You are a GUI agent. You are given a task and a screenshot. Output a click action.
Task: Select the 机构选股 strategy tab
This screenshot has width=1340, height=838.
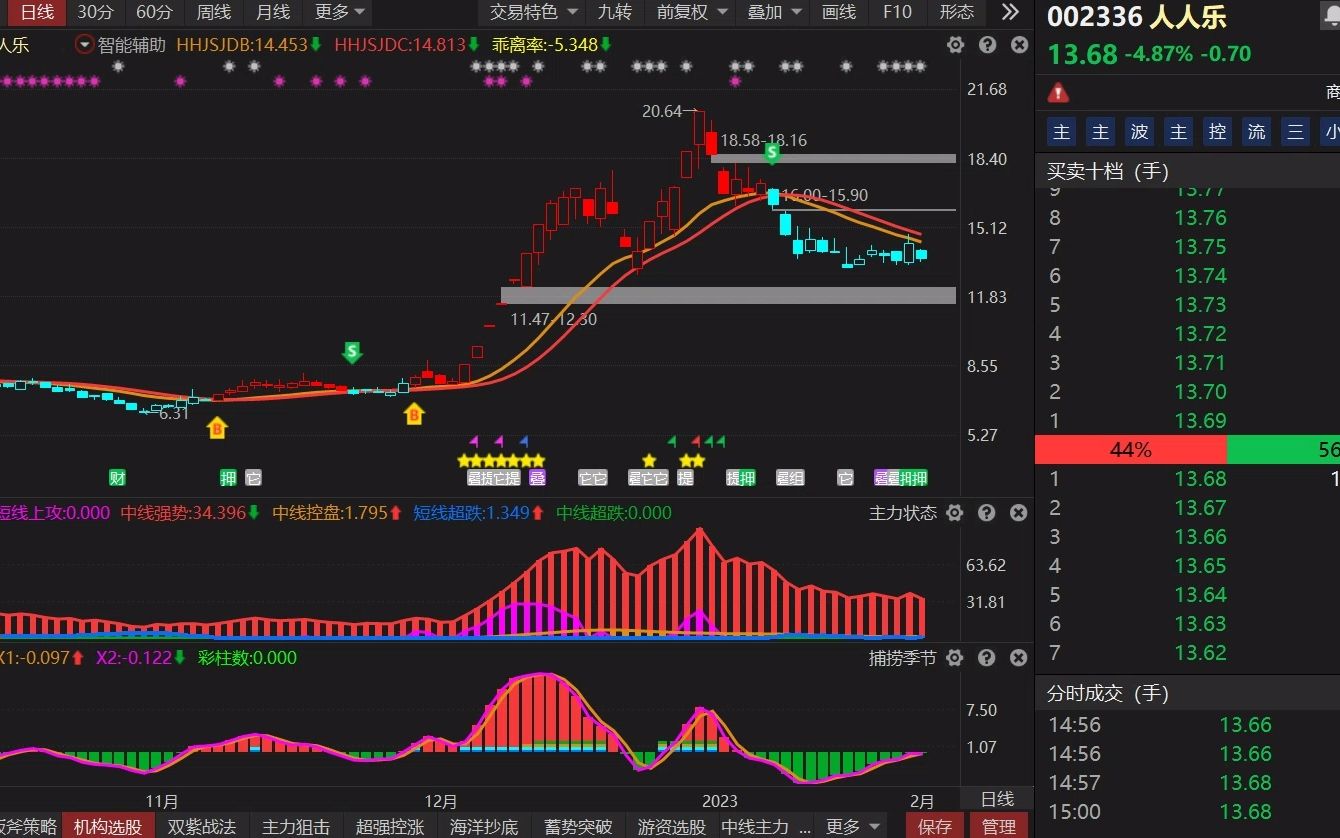[x=108, y=826]
